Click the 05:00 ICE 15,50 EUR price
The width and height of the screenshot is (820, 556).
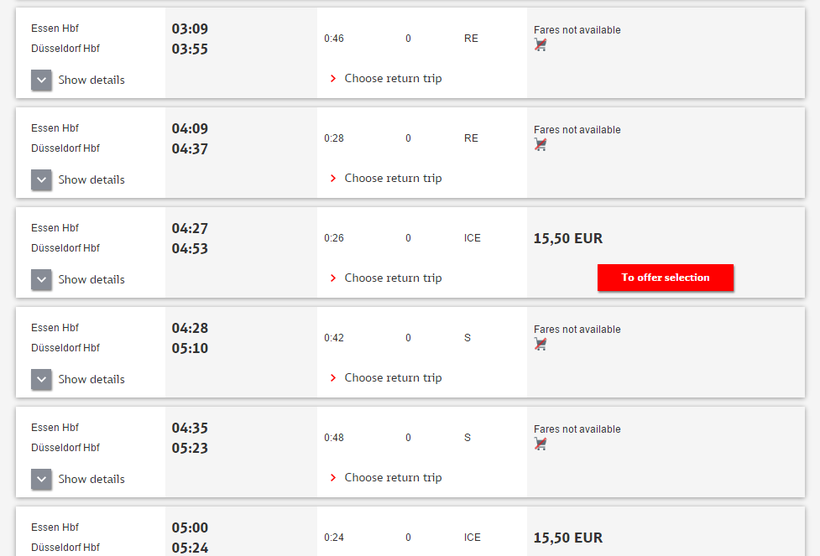tap(568, 538)
